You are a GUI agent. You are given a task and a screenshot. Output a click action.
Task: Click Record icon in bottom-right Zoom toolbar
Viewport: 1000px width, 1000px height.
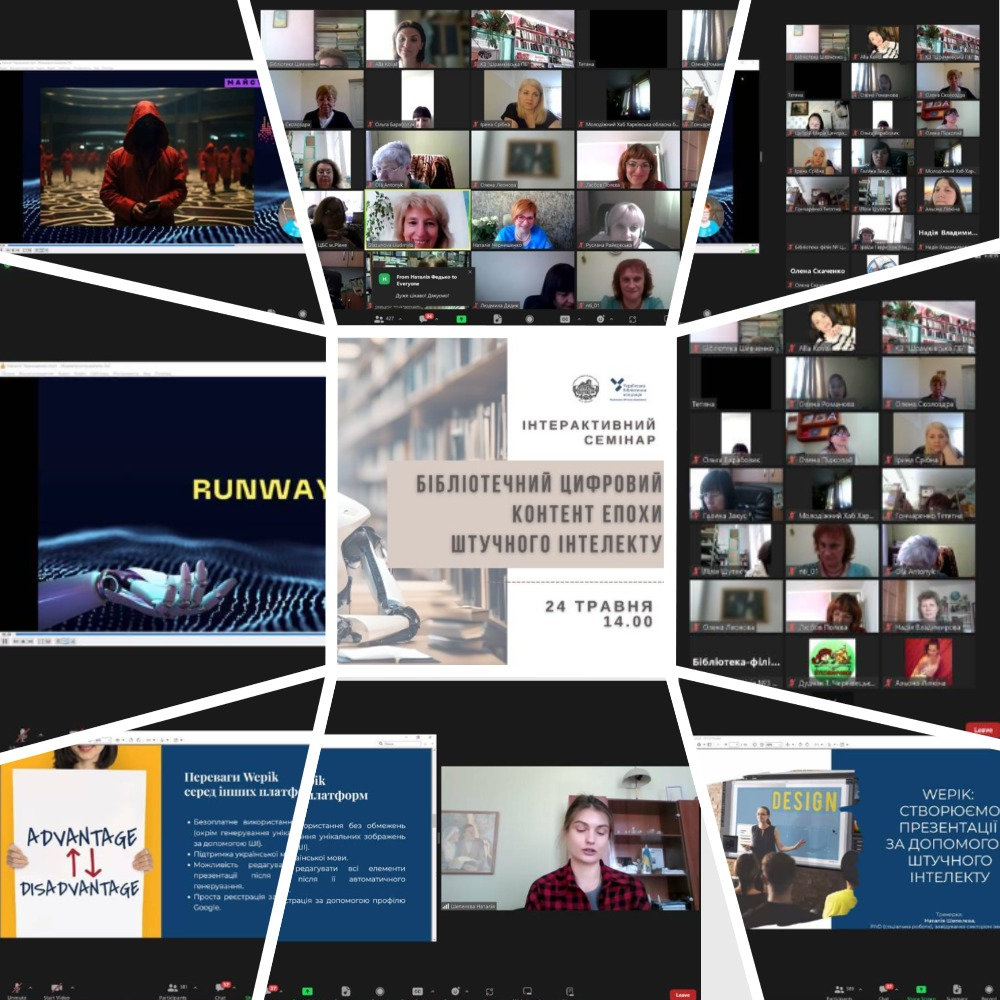click(990, 989)
